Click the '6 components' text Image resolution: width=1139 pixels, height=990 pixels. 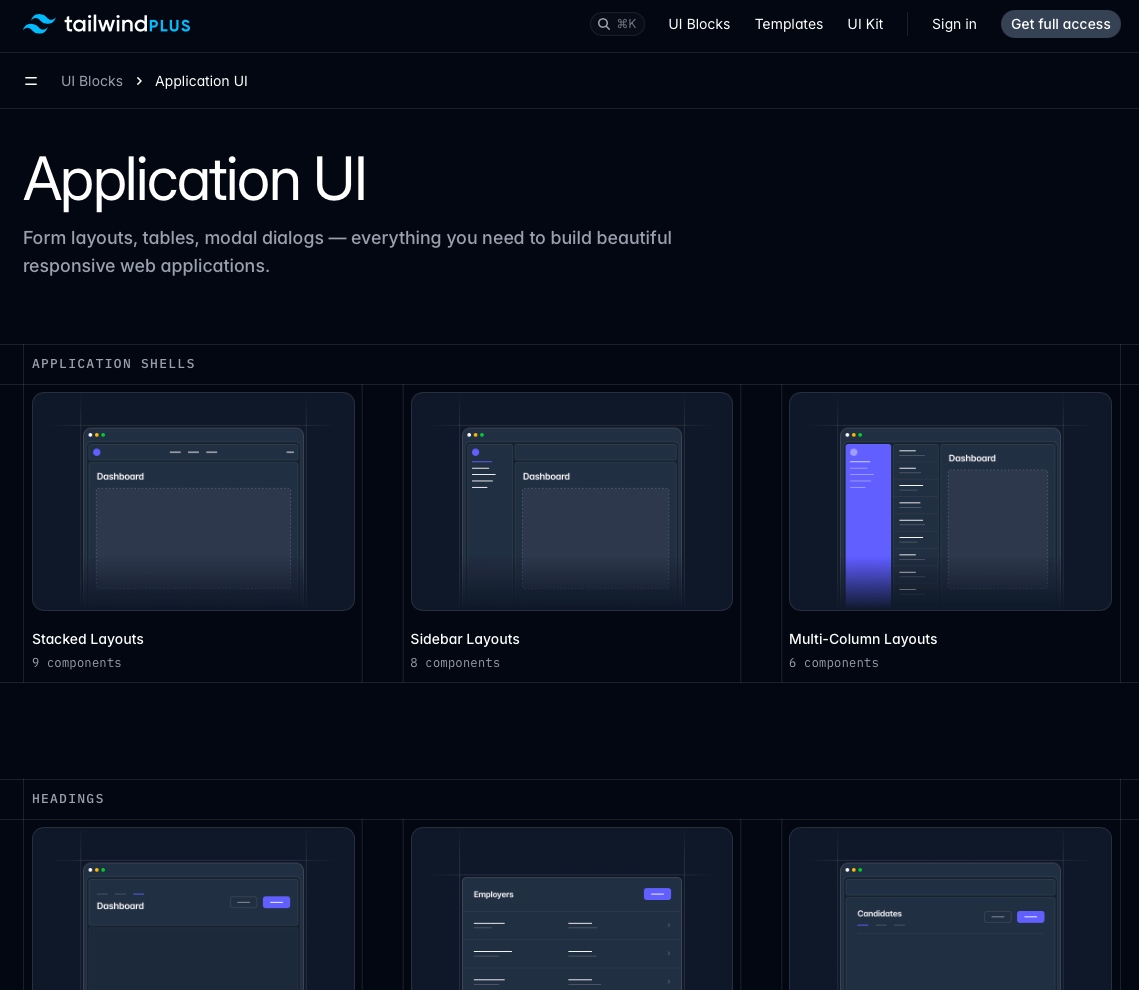pyautogui.click(x=834, y=663)
